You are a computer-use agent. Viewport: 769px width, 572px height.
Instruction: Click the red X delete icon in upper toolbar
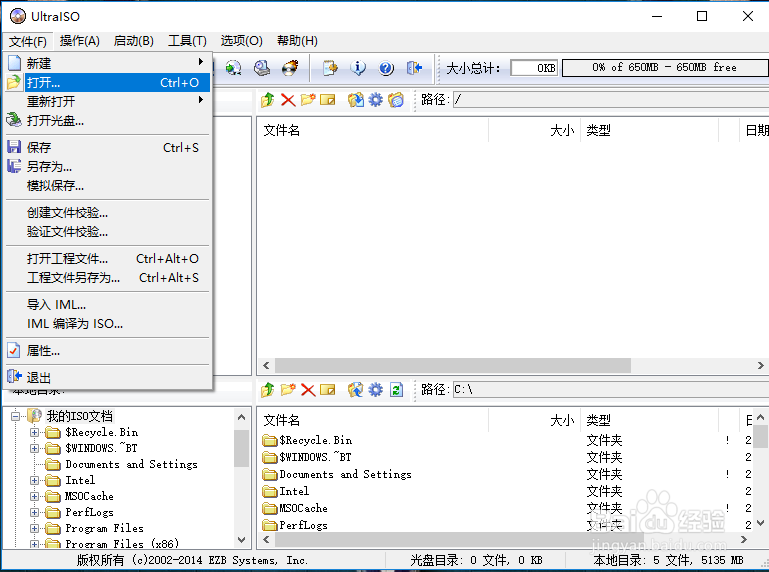point(288,100)
